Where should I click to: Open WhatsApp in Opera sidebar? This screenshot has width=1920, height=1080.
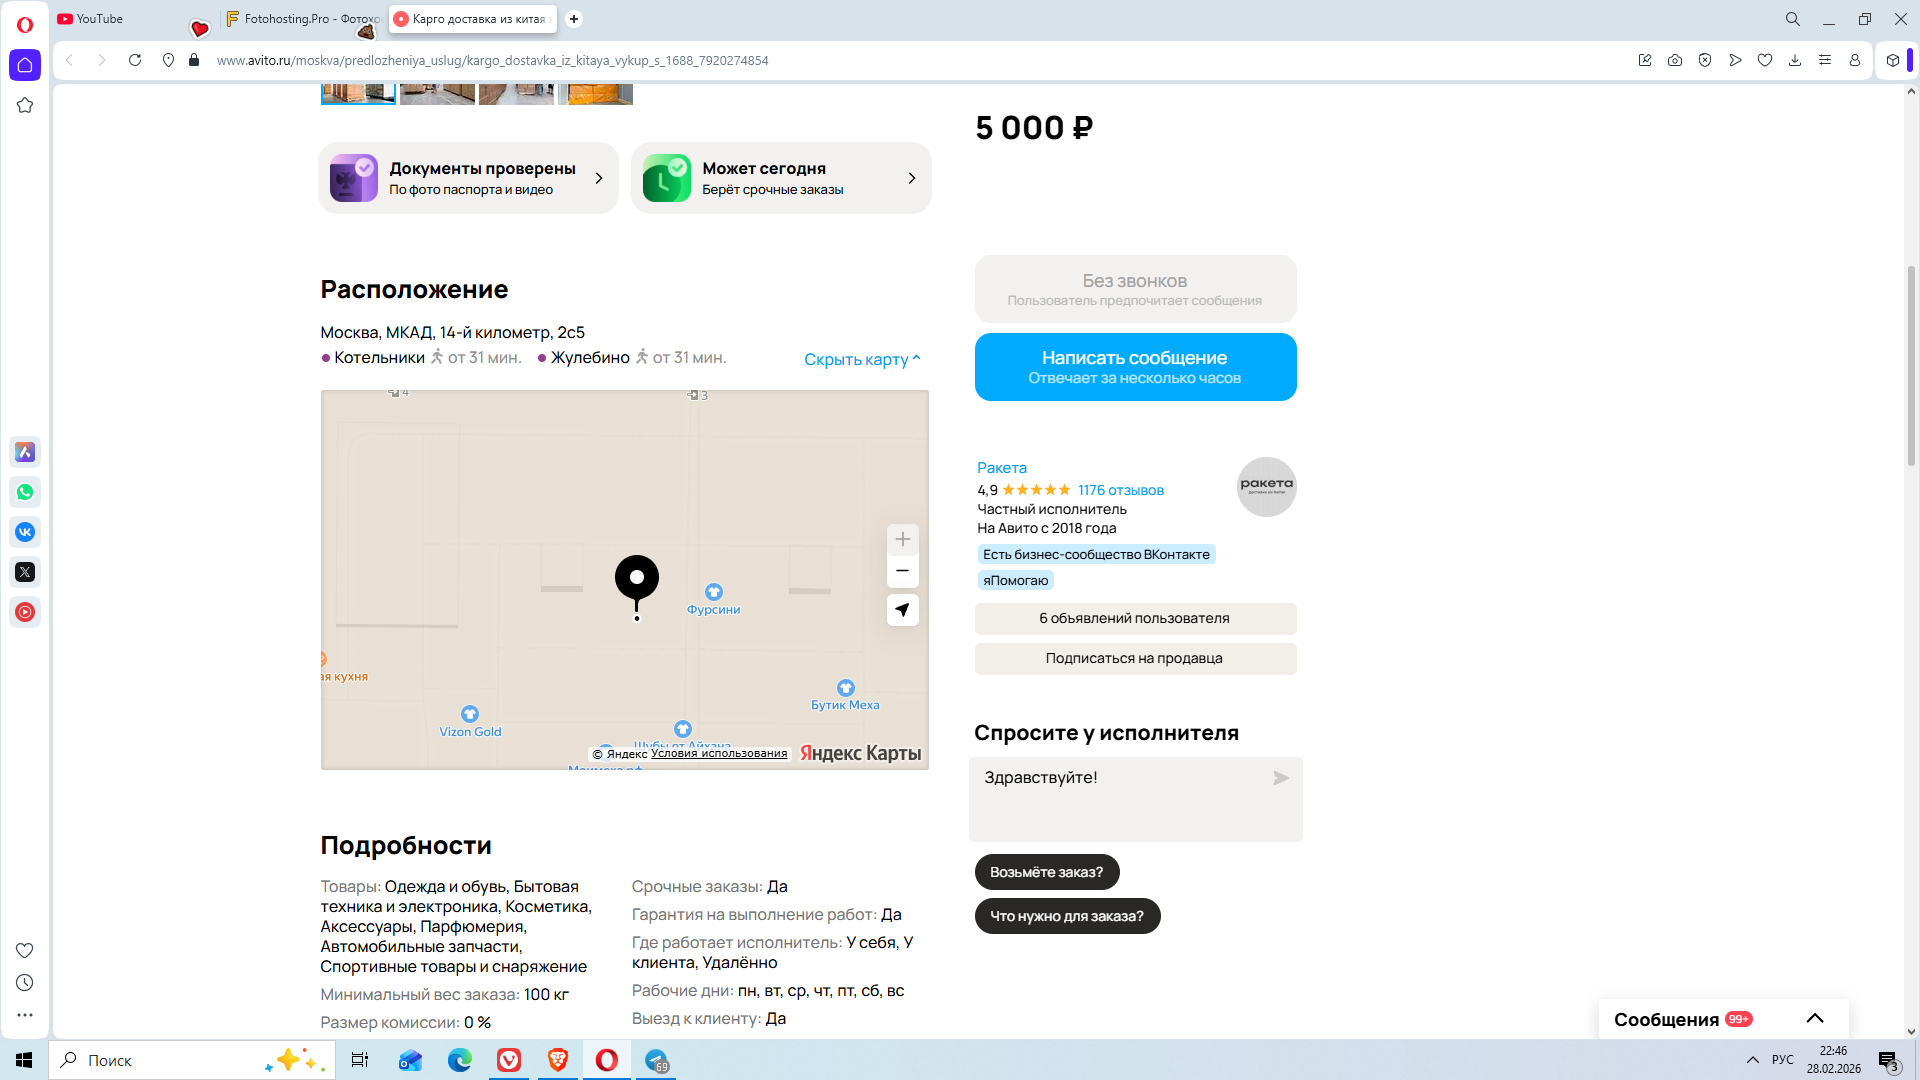(x=25, y=492)
